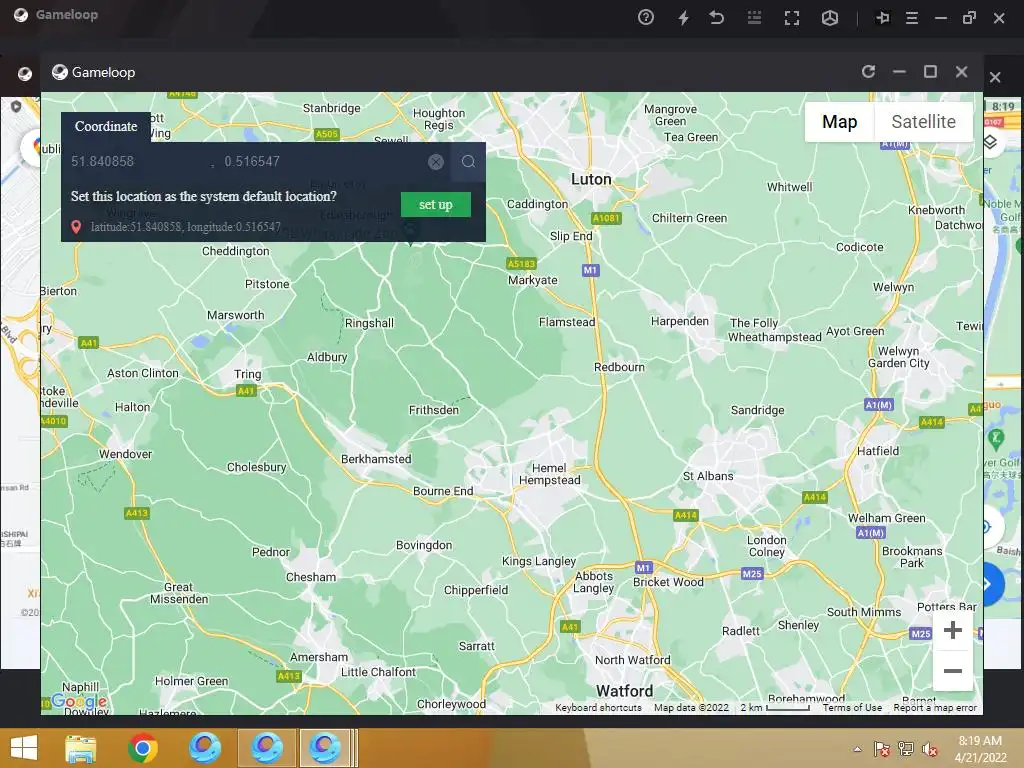Click the Welwyn Garden City label
1024x768 pixels.
click(x=899, y=357)
